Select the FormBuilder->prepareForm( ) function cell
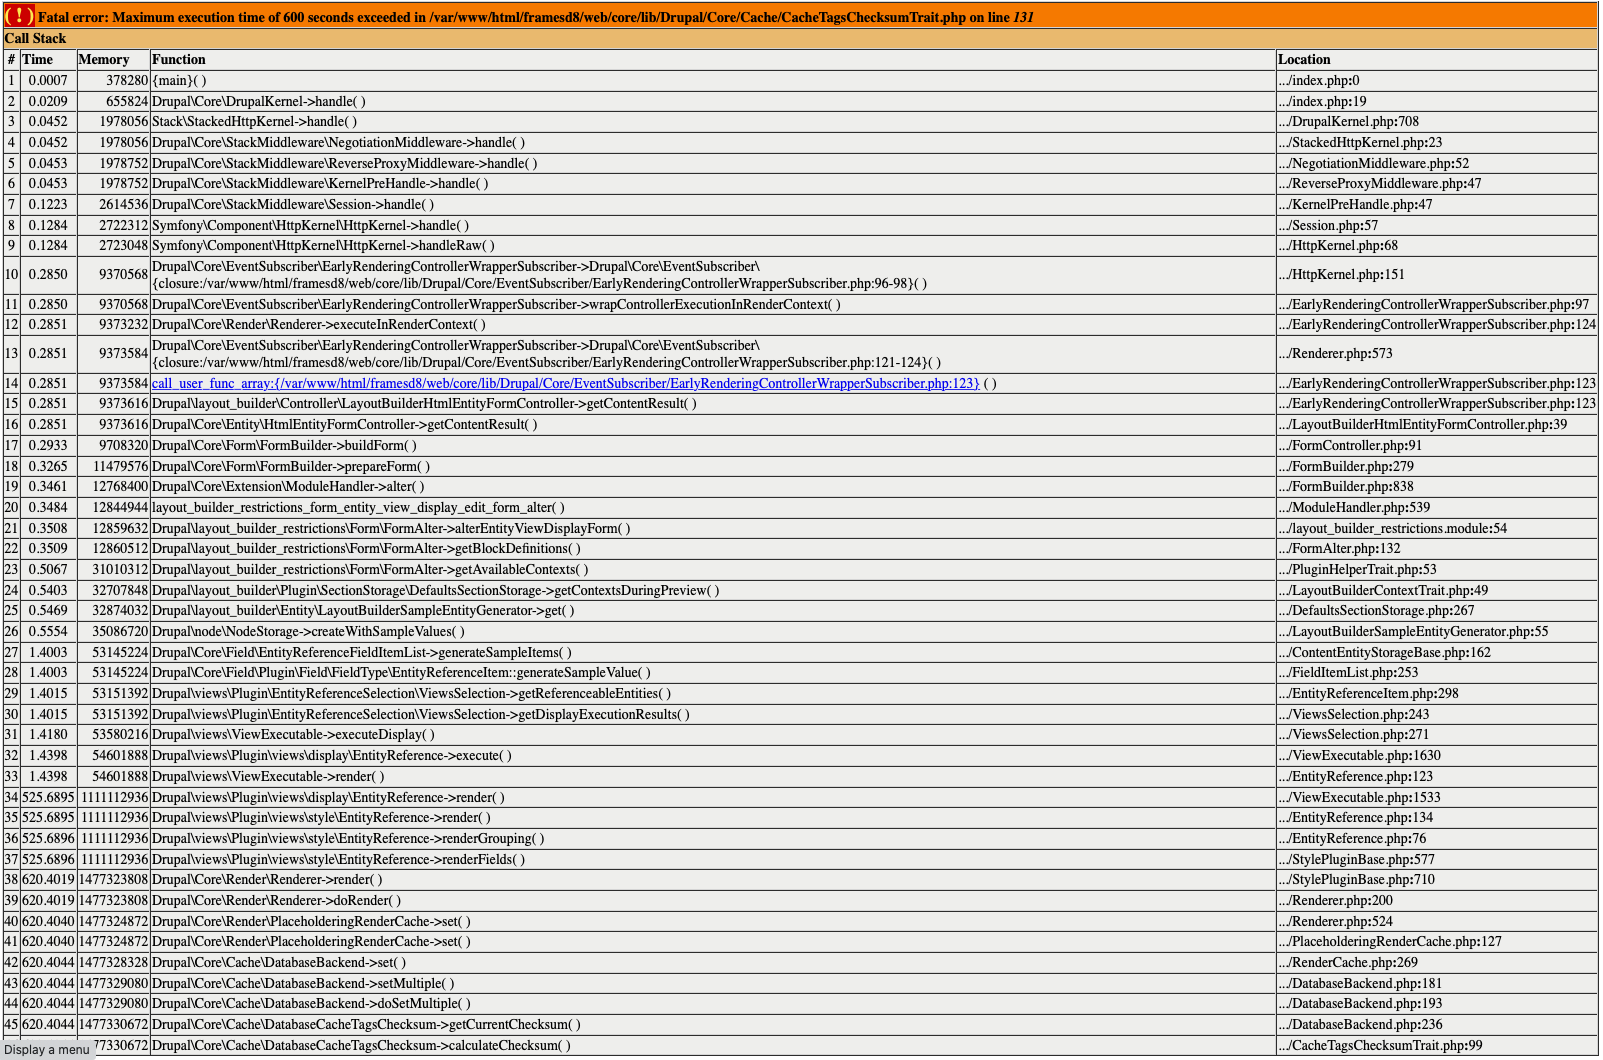The height and width of the screenshot is (1060, 1603). (x=713, y=466)
